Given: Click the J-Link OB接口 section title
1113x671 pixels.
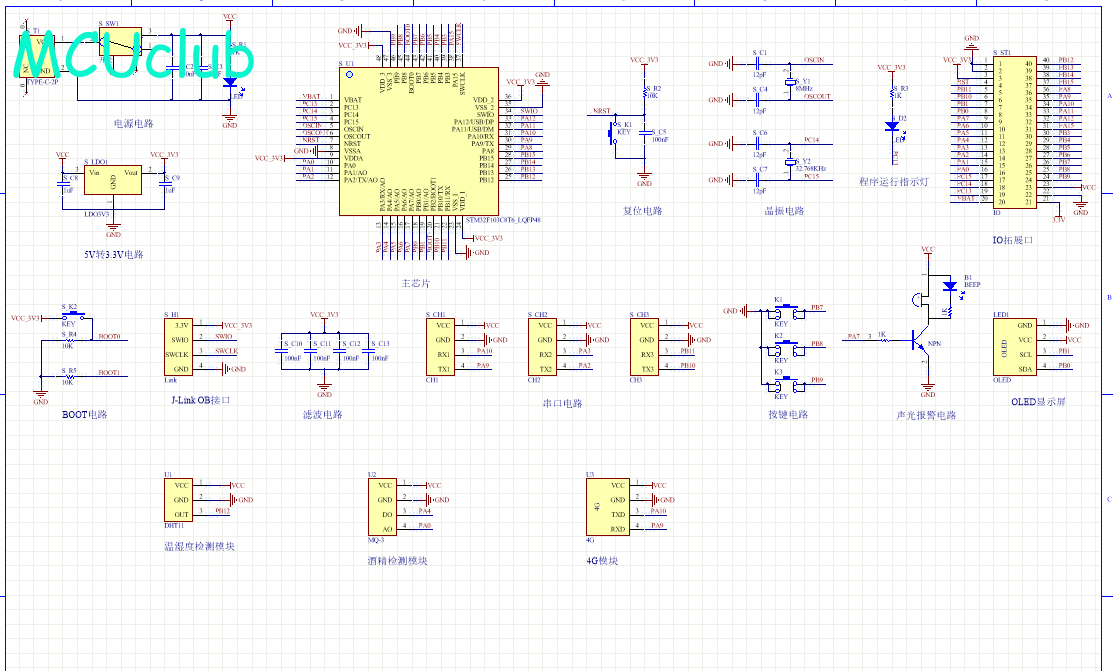Looking at the screenshot, I should tap(201, 400).
